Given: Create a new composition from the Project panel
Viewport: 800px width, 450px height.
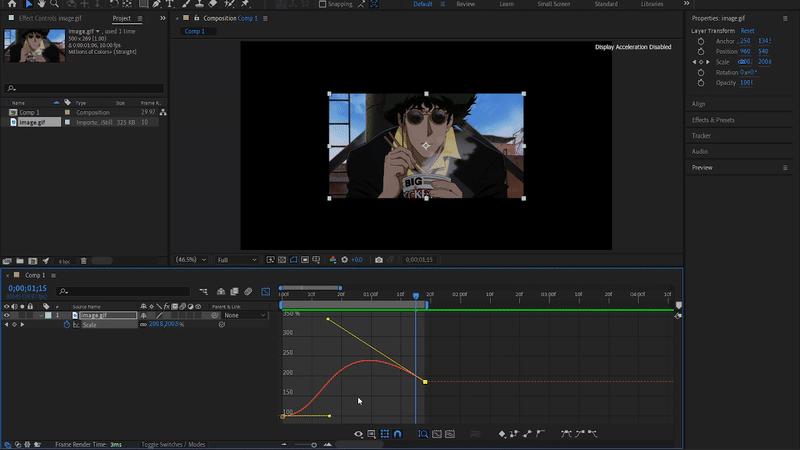Looking at the screenshot, I should 33,261.
